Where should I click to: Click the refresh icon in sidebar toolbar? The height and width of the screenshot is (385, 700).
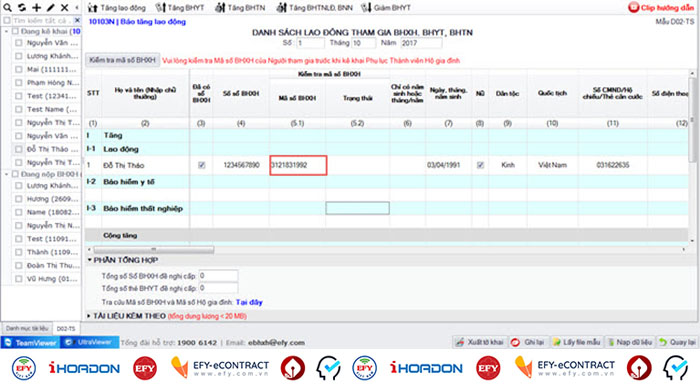click(x=22, y=8)
